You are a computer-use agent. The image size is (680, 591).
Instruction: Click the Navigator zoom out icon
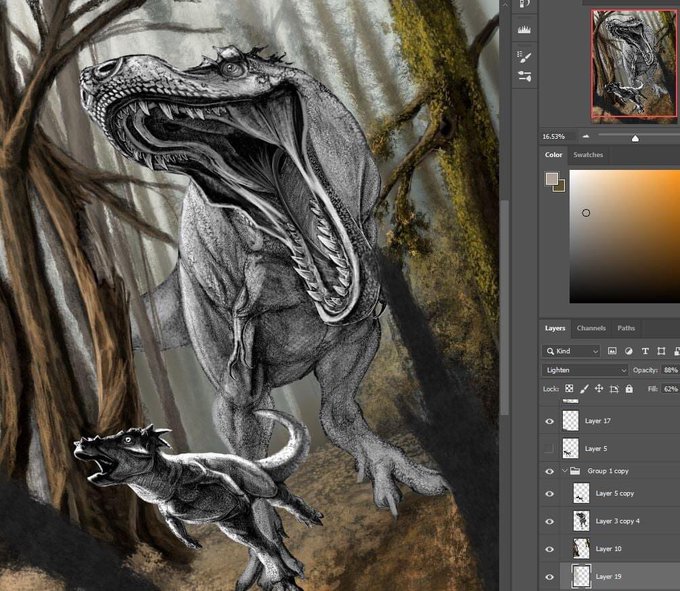pos(586,136)
